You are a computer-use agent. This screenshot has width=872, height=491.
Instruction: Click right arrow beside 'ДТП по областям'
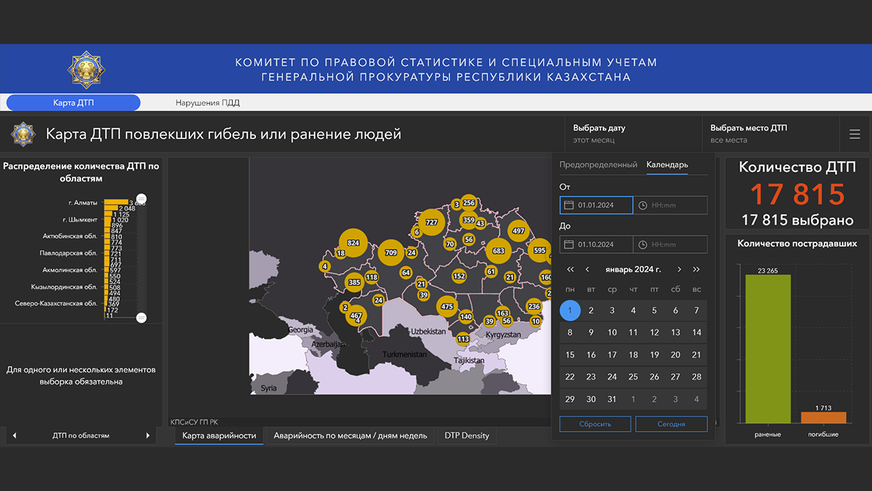(x=148, y=435)
